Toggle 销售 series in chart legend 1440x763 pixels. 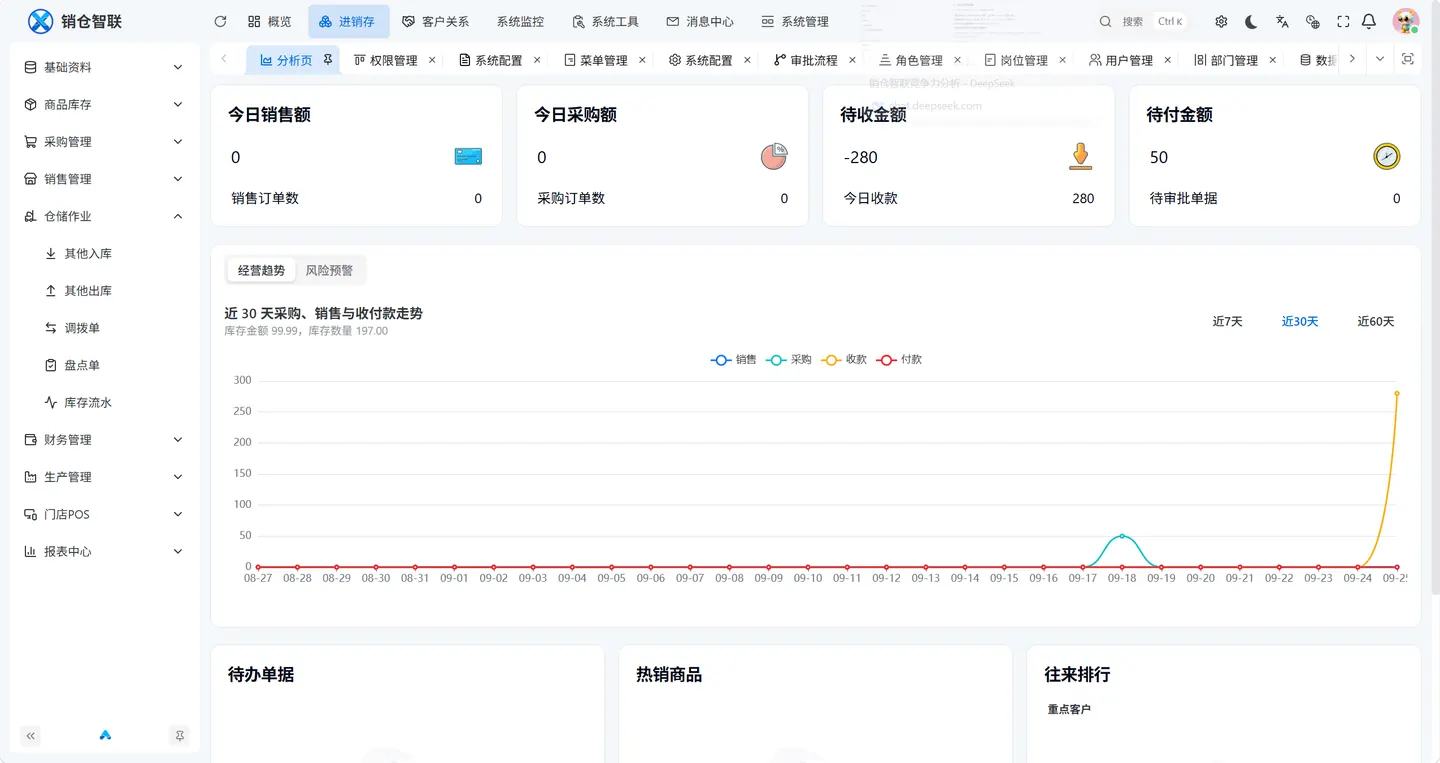734,359
